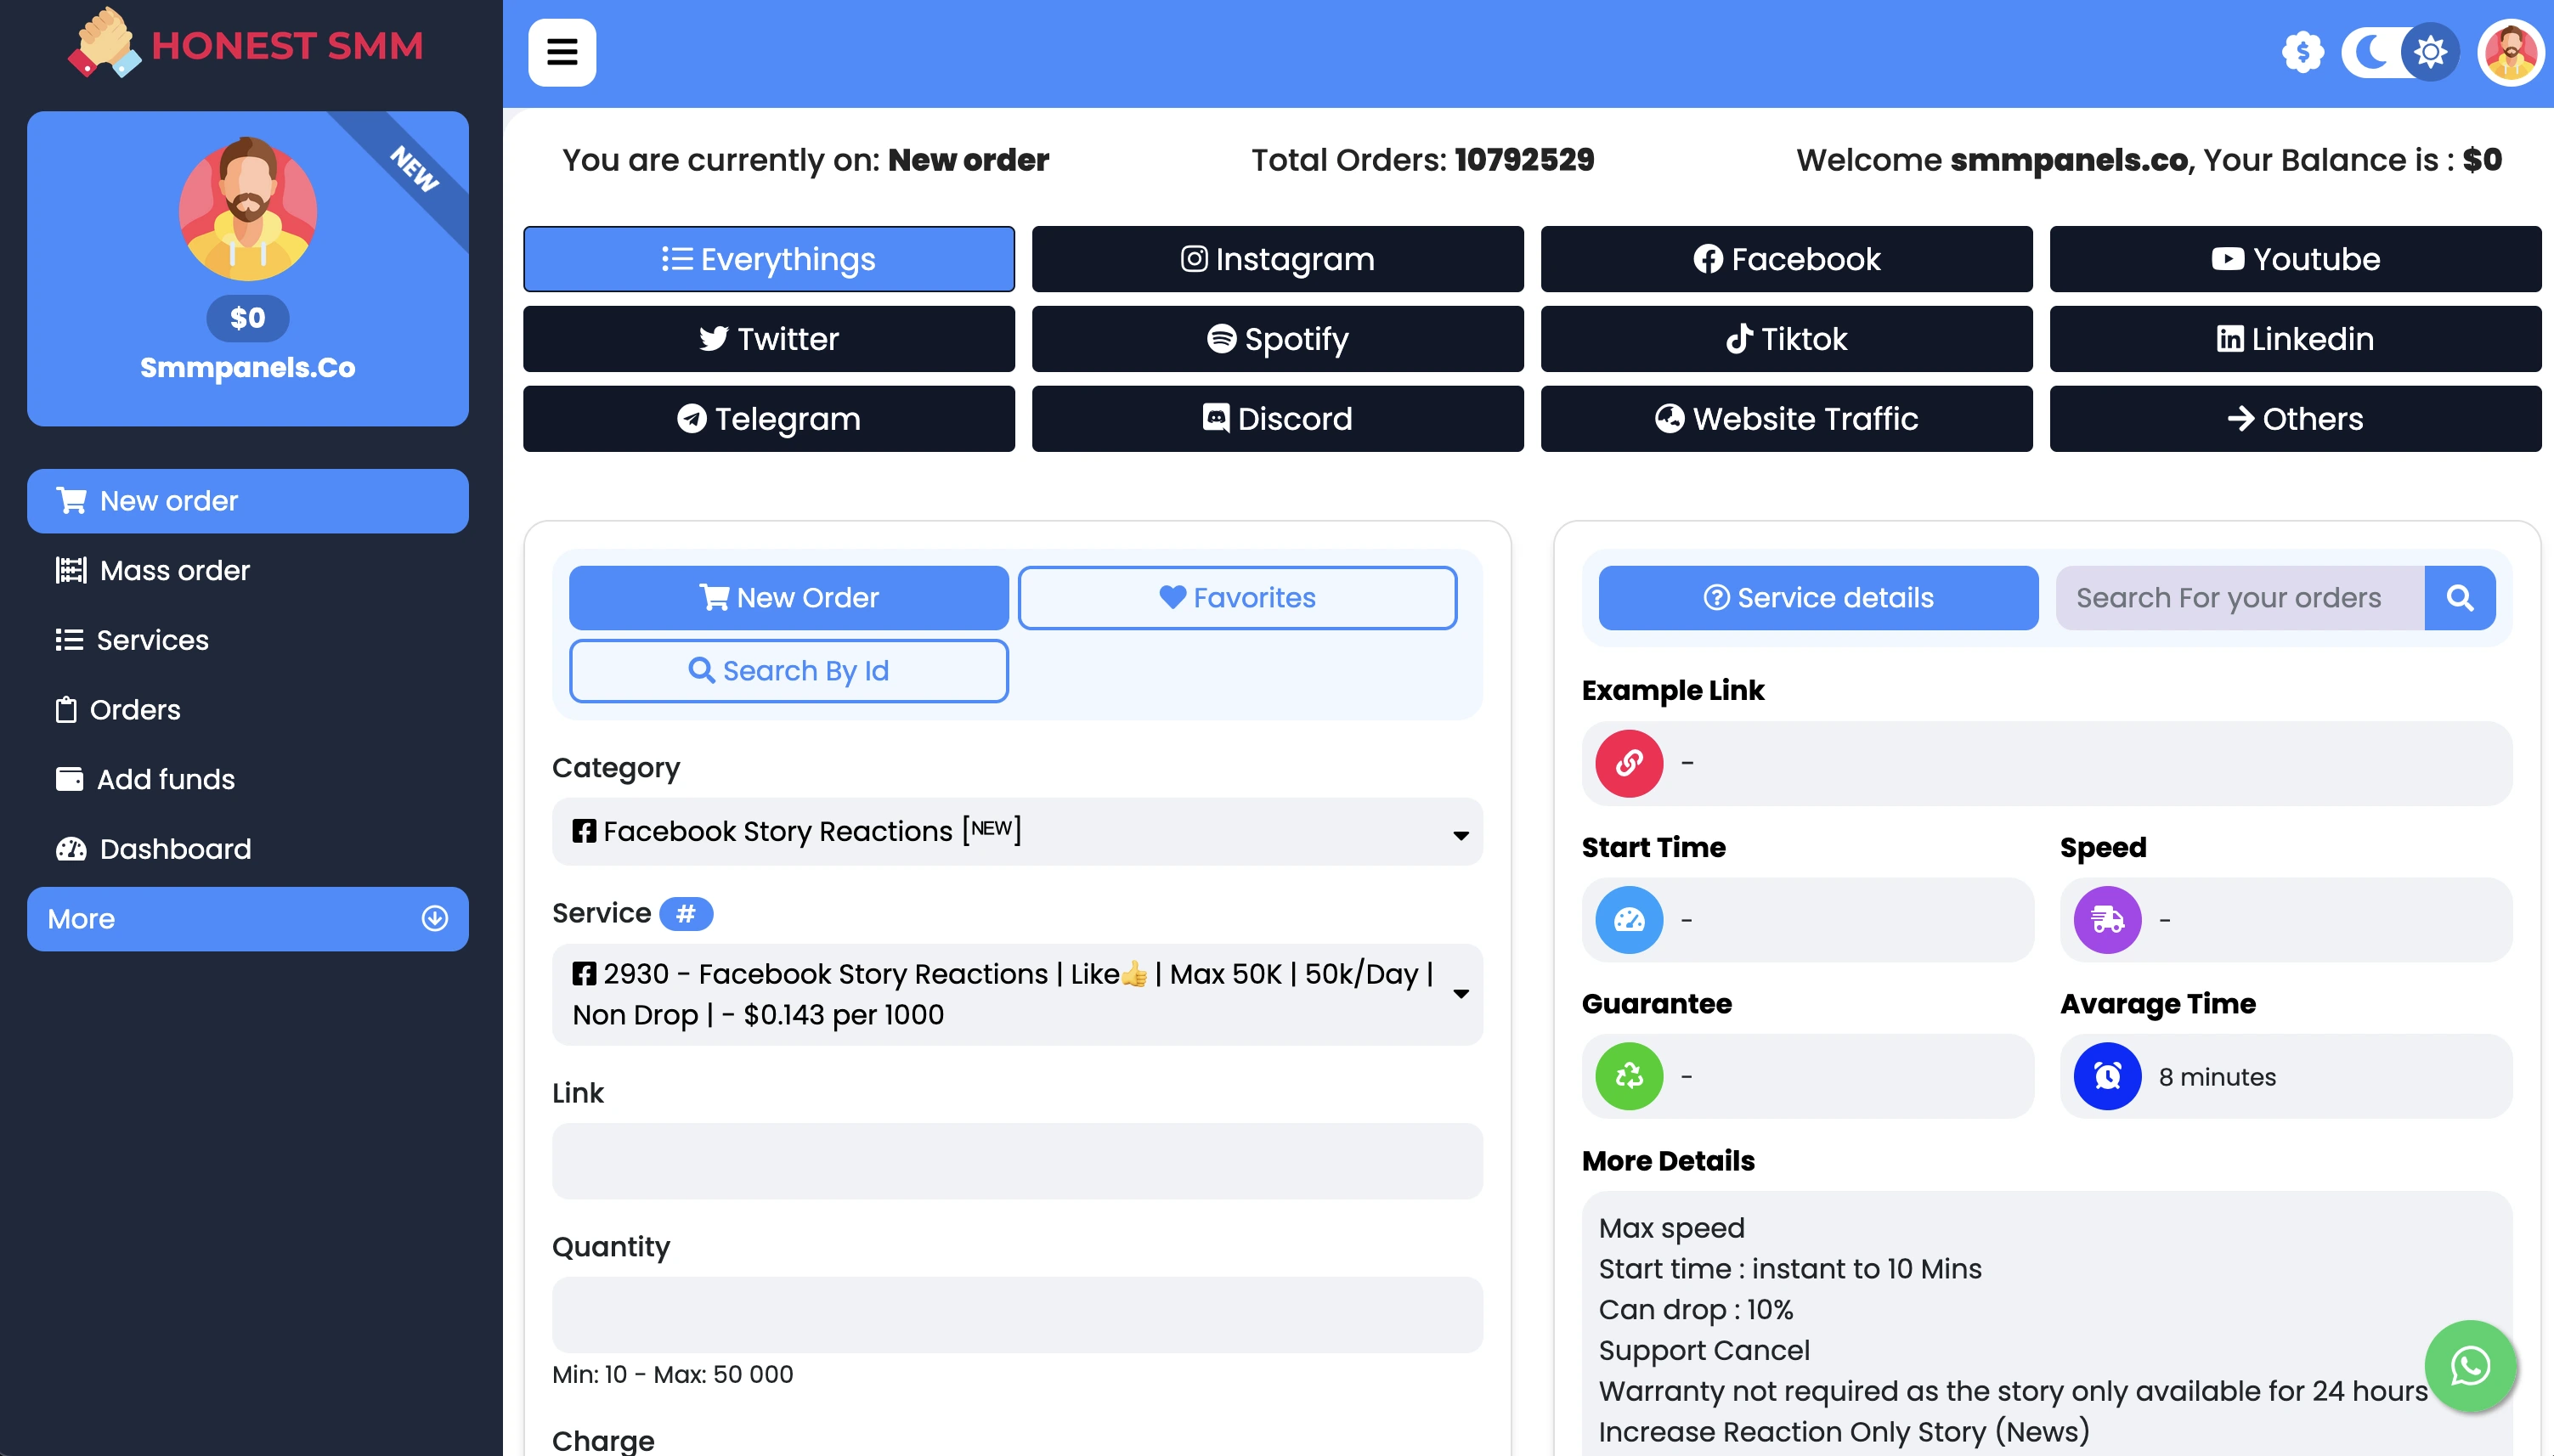2554x1456 pixels.
Task: Focus the Quantity input field
Action: [x=1017, y=1315]
